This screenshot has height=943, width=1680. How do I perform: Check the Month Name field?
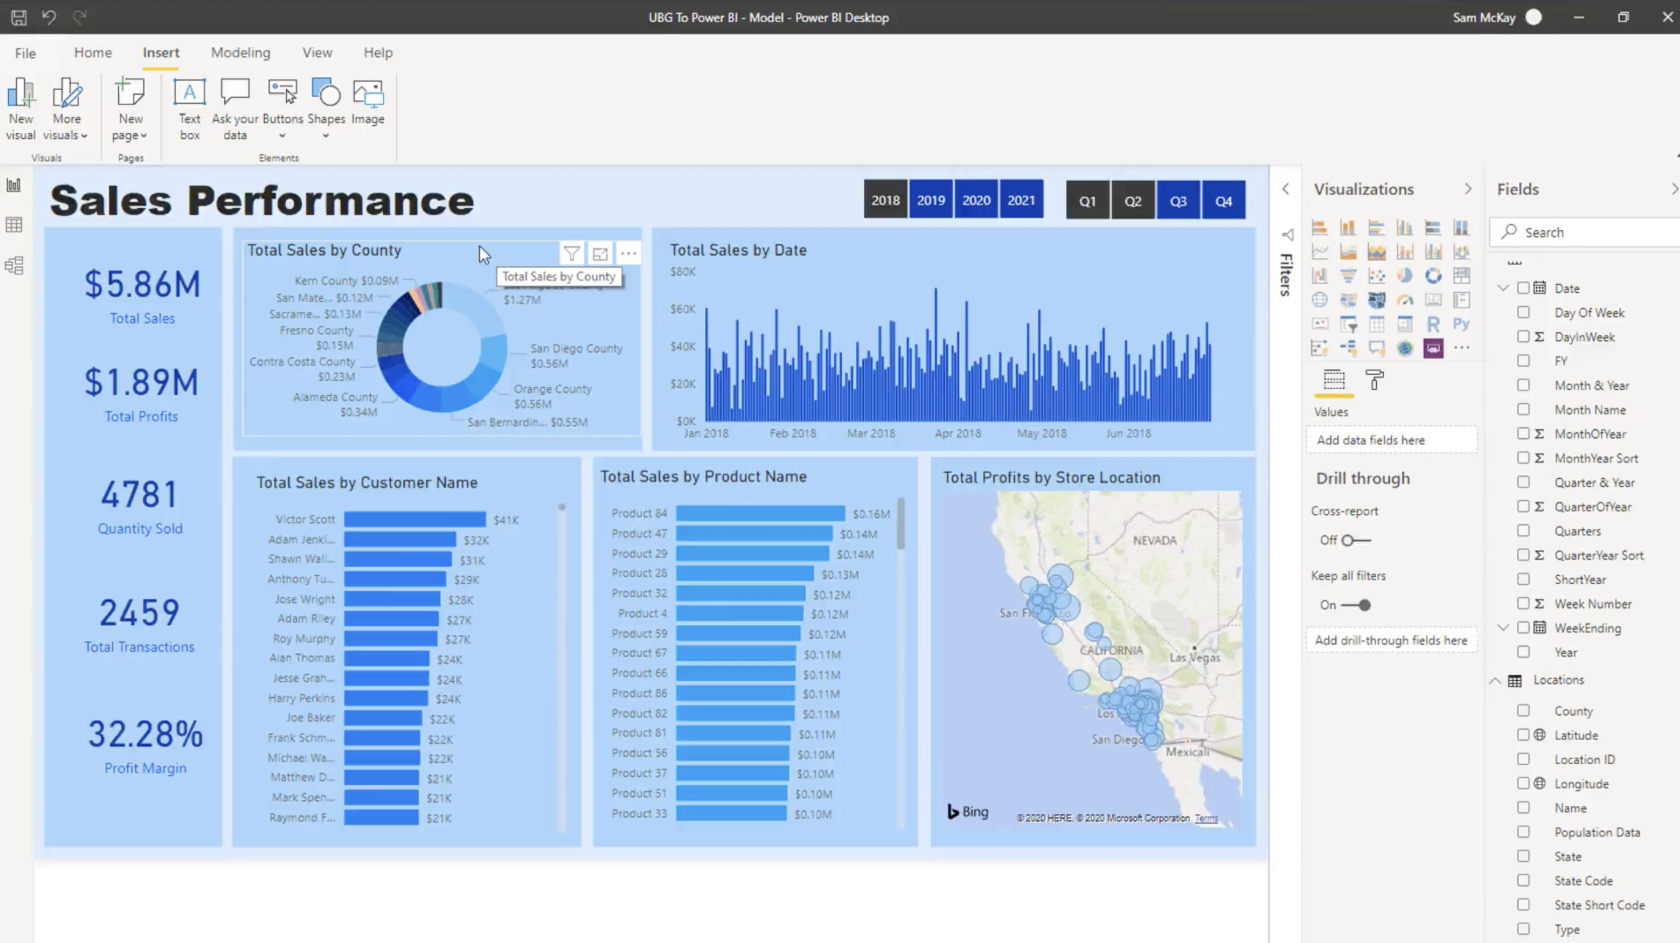(x=1523, y=409)
